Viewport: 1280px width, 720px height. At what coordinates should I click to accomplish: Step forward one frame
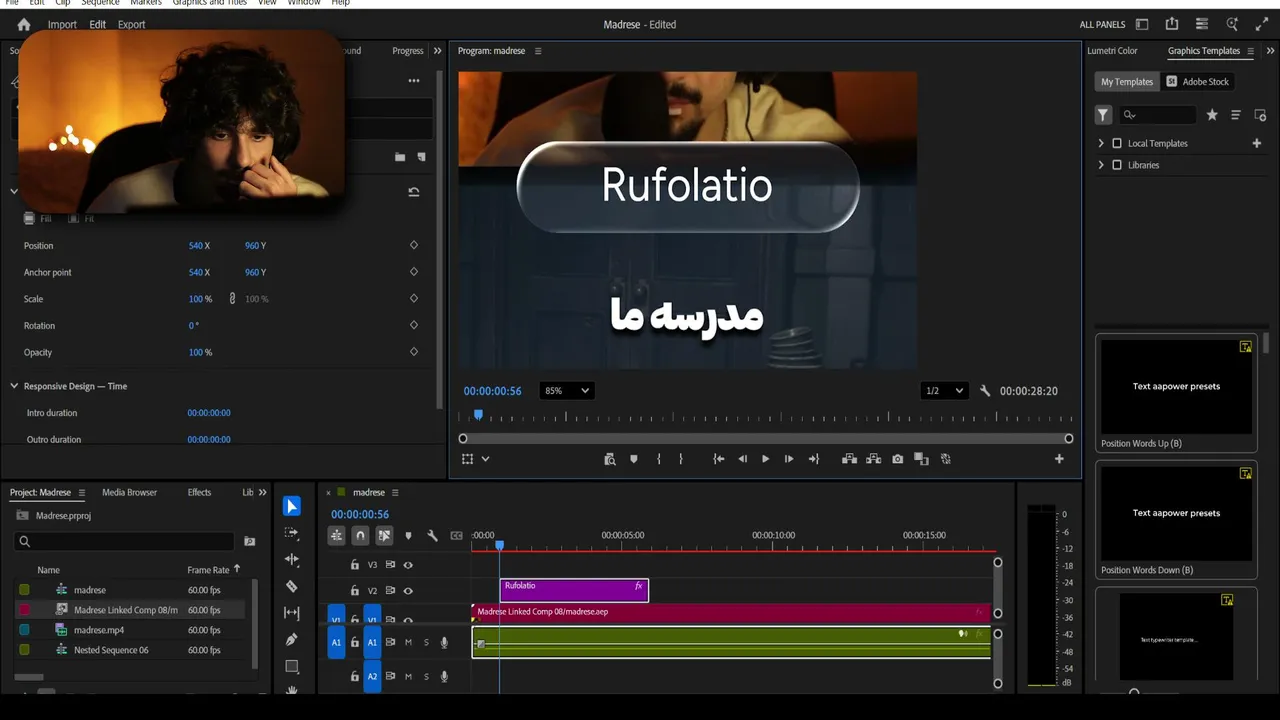pos(789,459)
